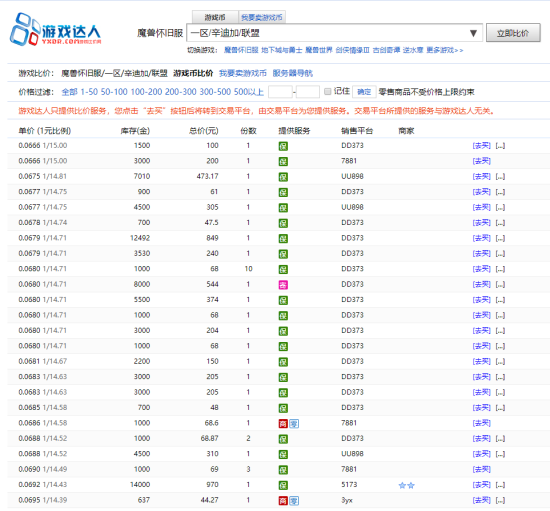Click the 保 guarantee icon for the 0.0675 row

tap(283, 177)
